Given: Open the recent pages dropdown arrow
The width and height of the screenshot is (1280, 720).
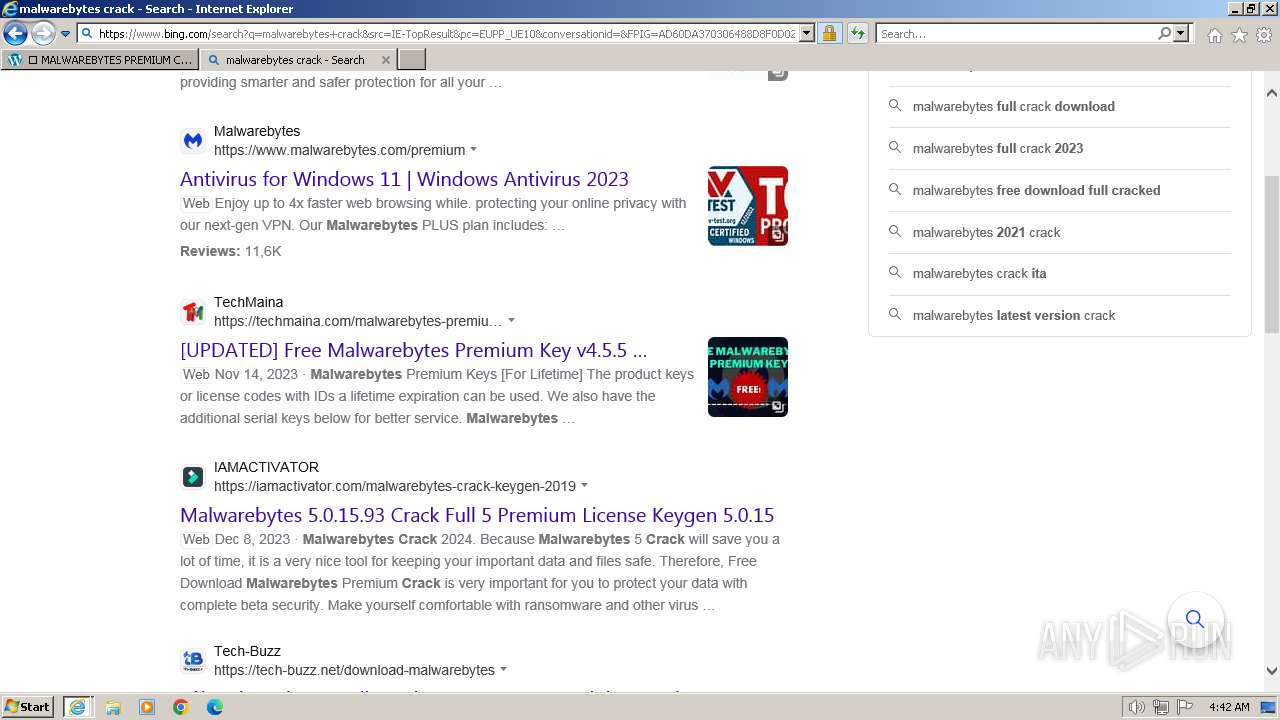Looking at the screenshot, I should [x=65, y=34].
